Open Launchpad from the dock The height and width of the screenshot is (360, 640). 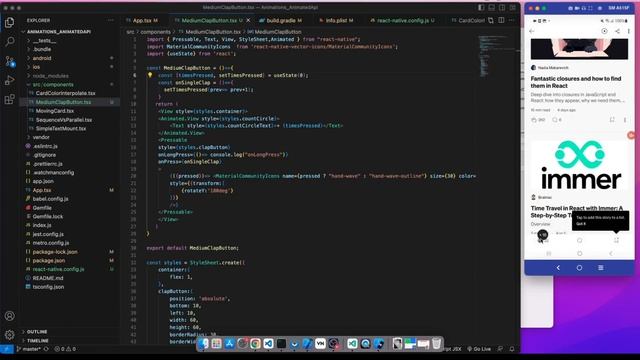pyautogui.click(x=216, y=344)
